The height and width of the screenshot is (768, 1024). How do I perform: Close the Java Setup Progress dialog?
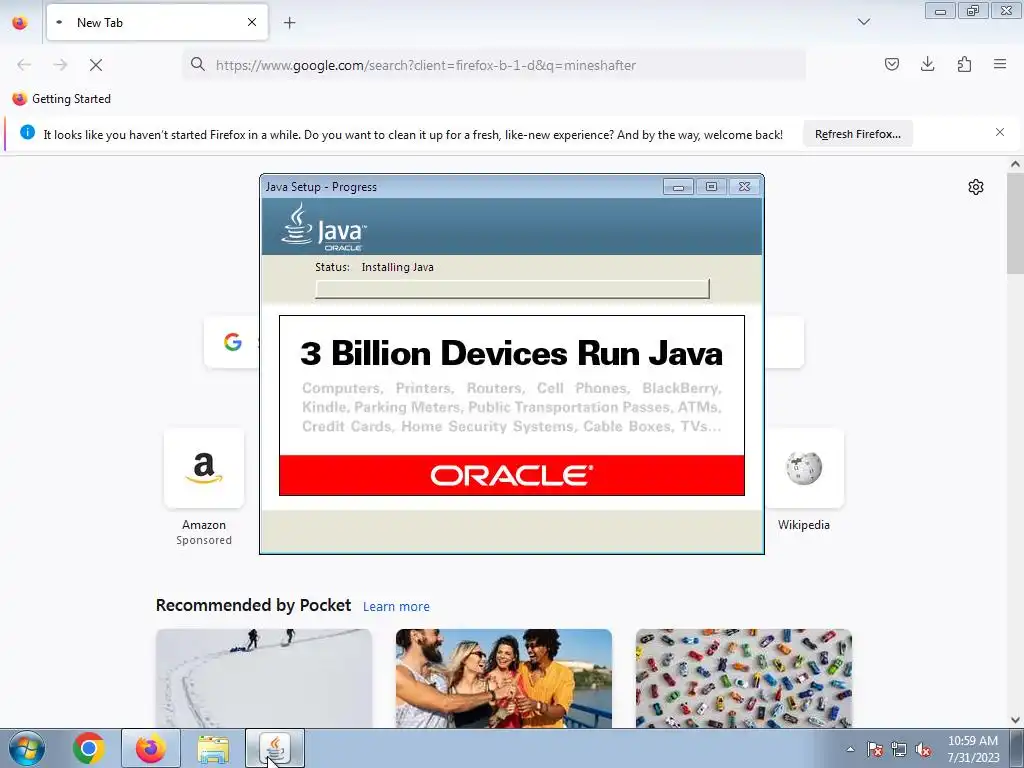pyautogui.click(x=744, y=187)
